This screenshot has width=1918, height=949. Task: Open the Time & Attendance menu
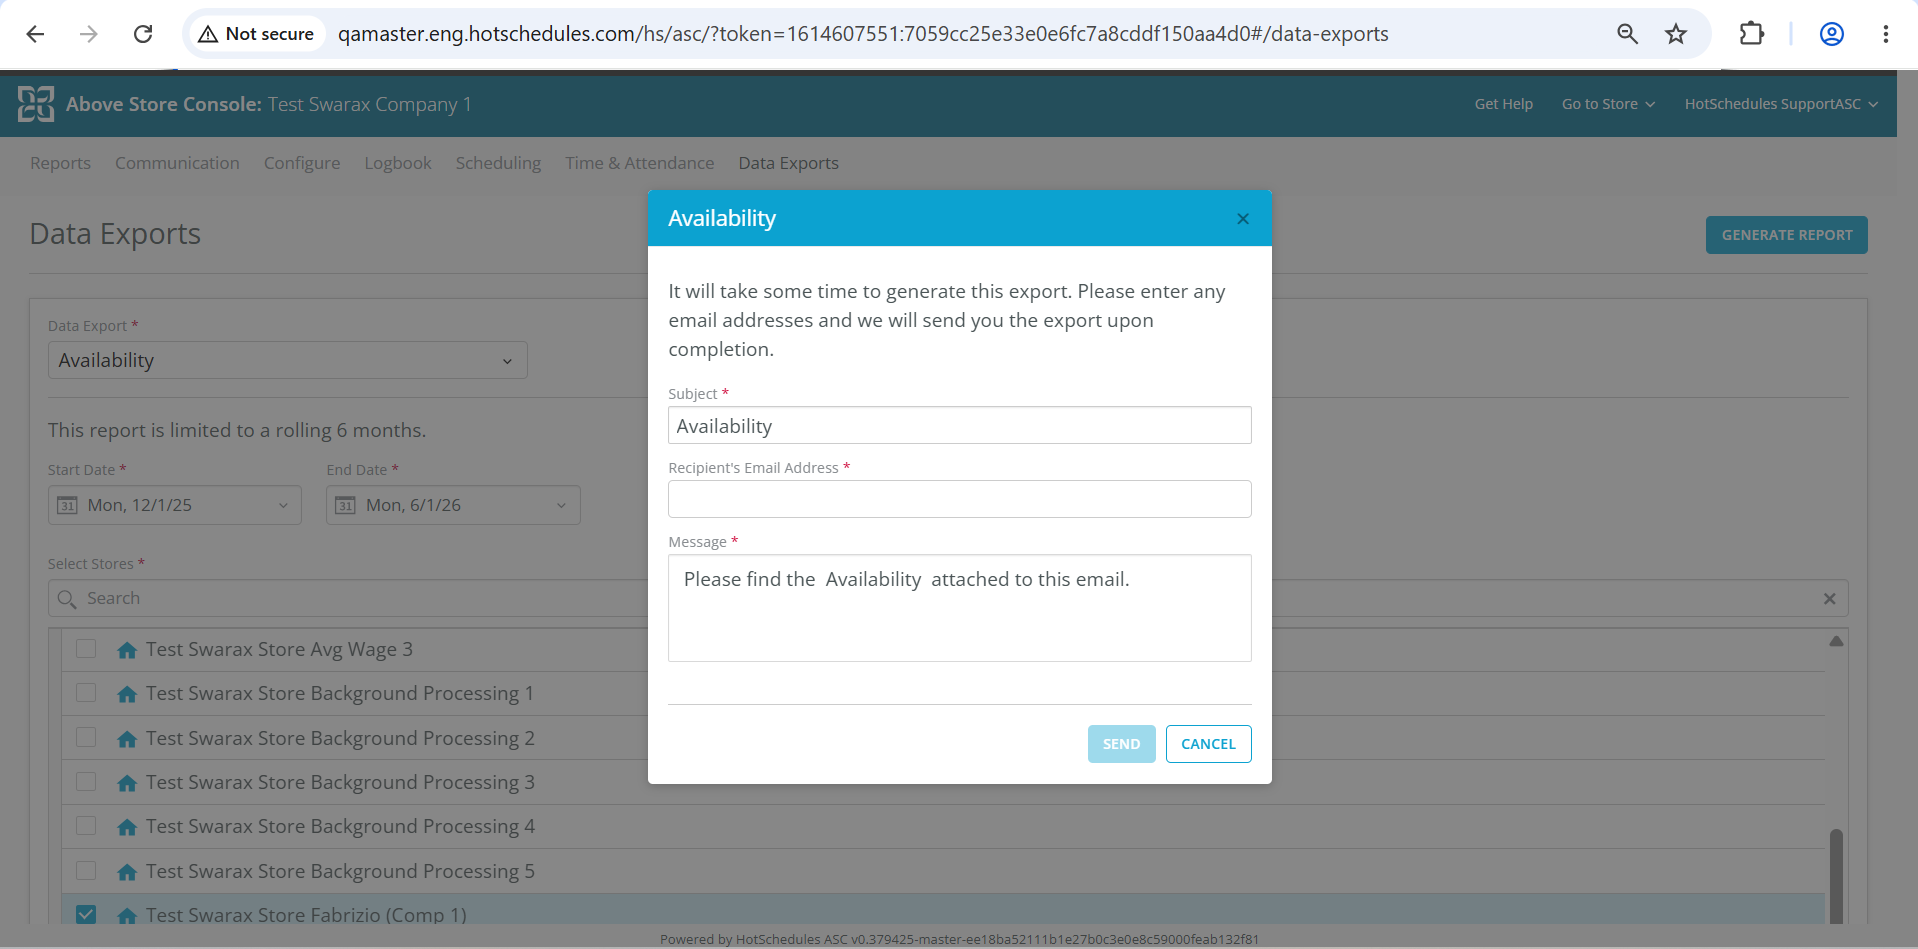click(x=640, y=163)
